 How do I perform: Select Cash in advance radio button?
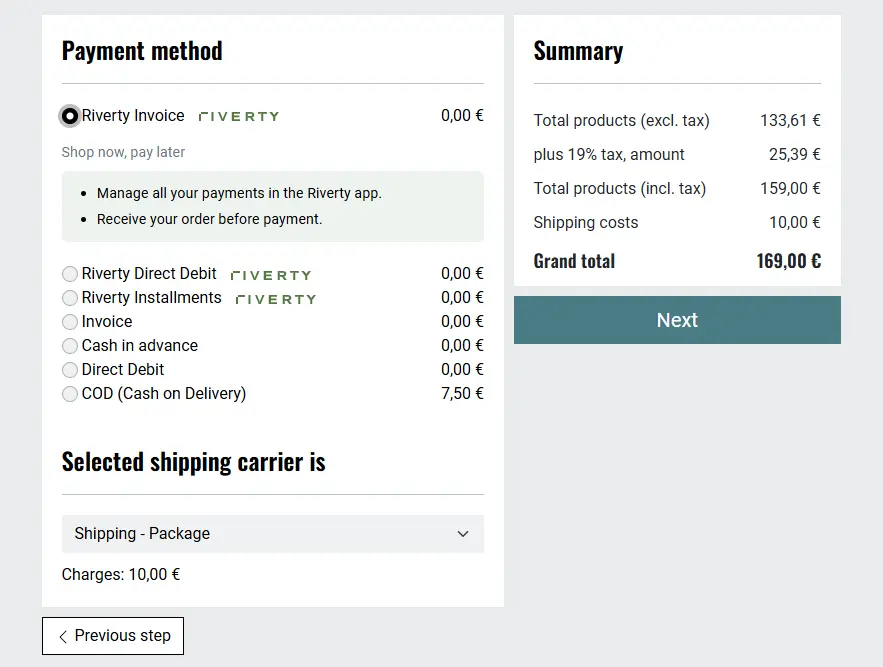(70, 345)
